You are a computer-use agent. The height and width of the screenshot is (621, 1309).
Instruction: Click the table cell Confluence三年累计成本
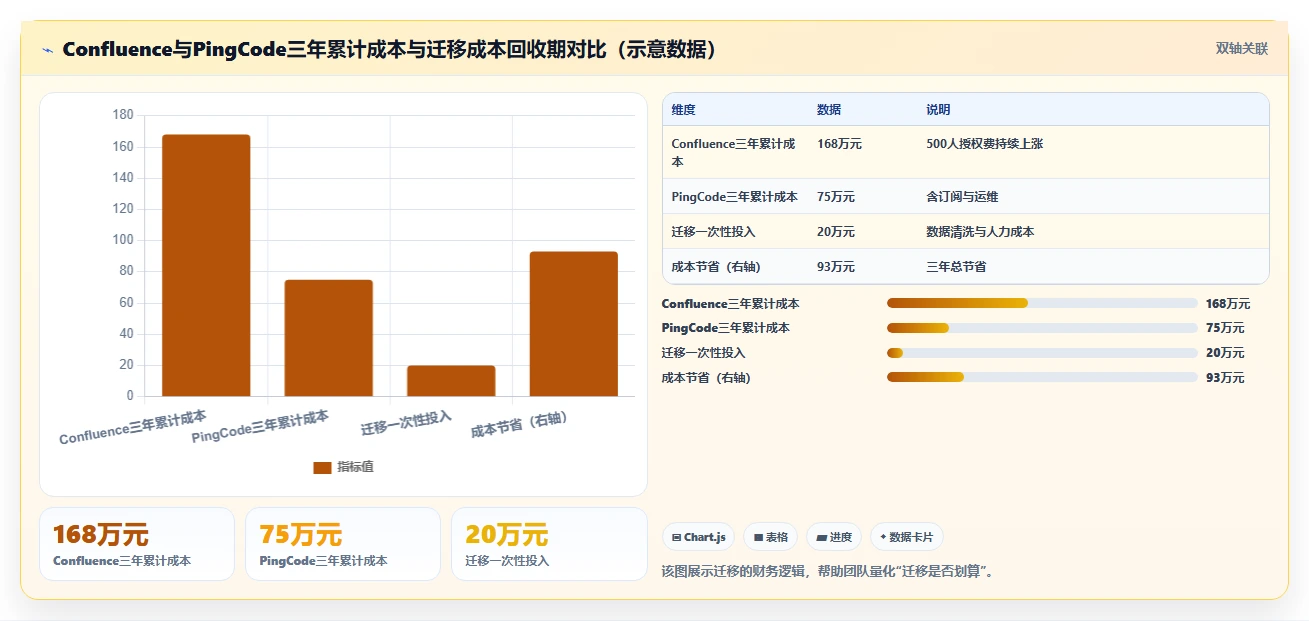[x=735, y=152]
